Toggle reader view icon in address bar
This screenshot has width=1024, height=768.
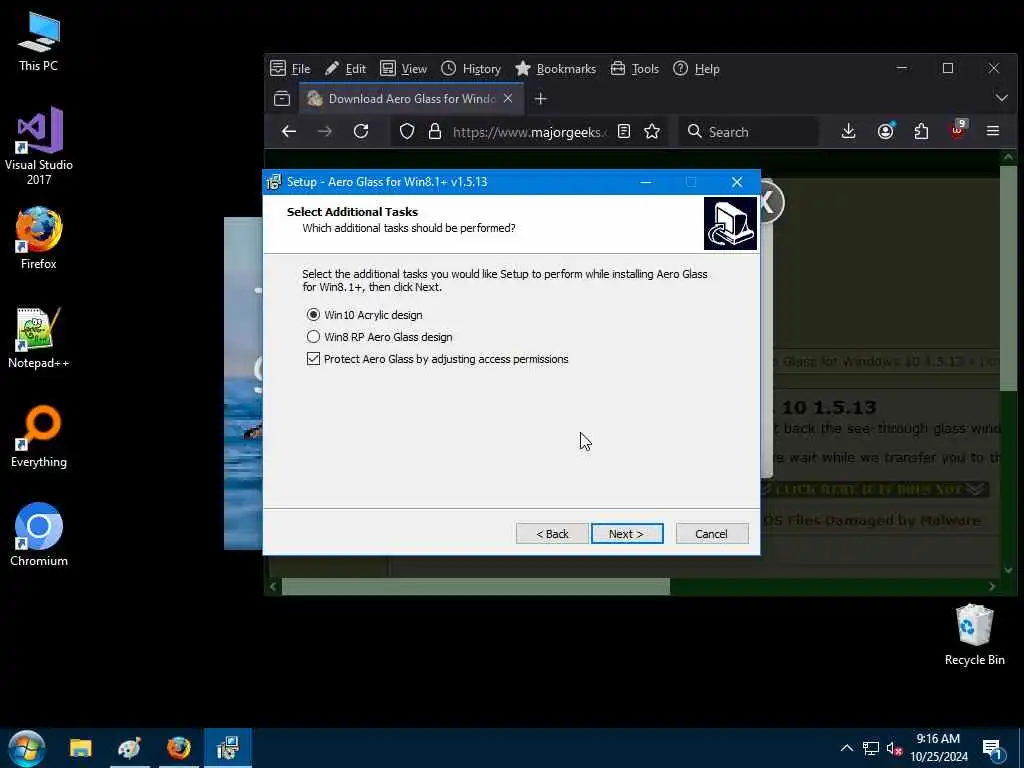coord(624,132)
